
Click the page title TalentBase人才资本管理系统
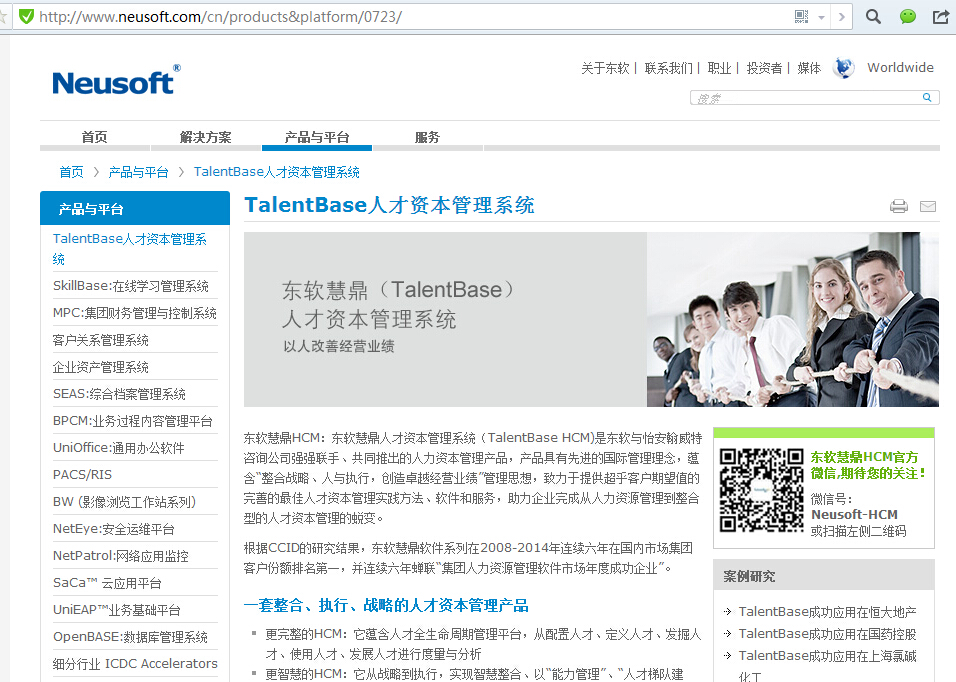(390, 205)
